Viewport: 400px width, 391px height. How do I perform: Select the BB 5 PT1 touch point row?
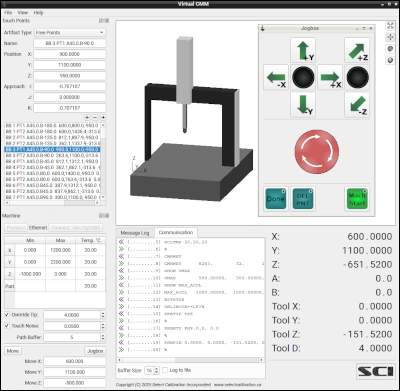52,173
